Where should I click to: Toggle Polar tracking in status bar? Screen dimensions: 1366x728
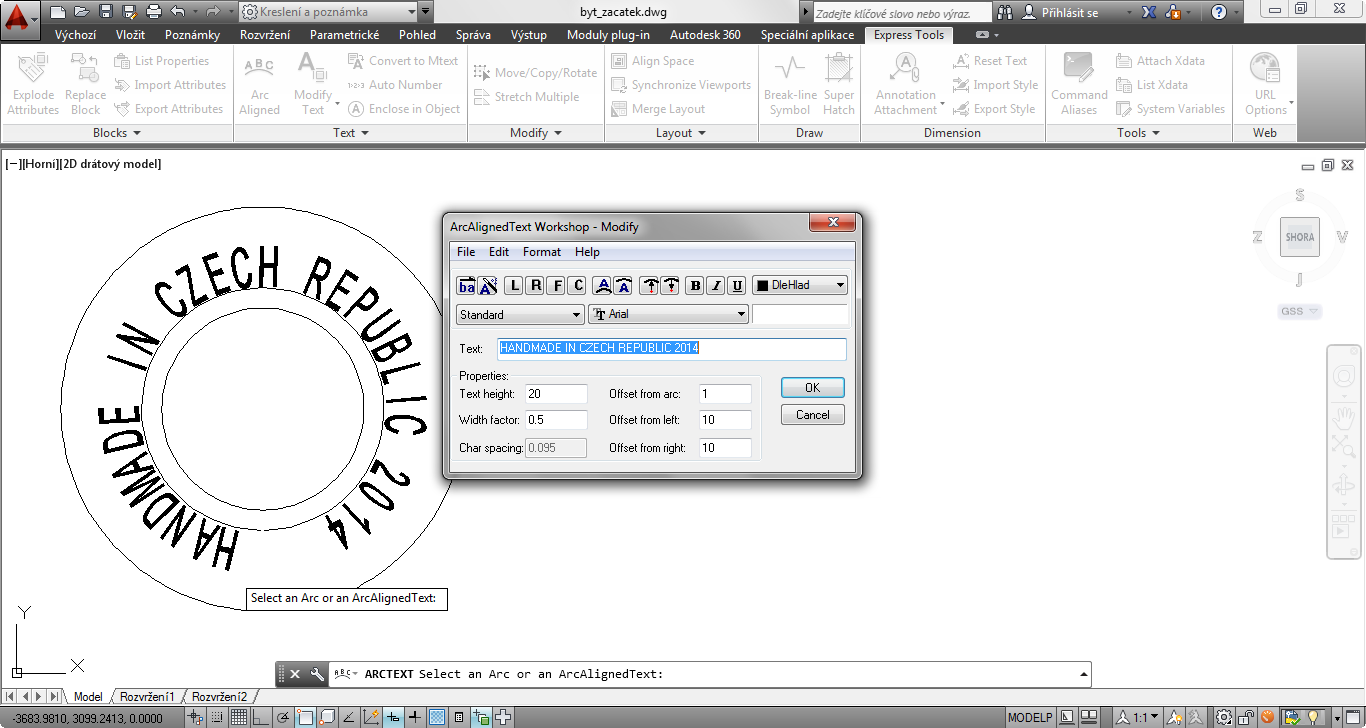(283, 717)
